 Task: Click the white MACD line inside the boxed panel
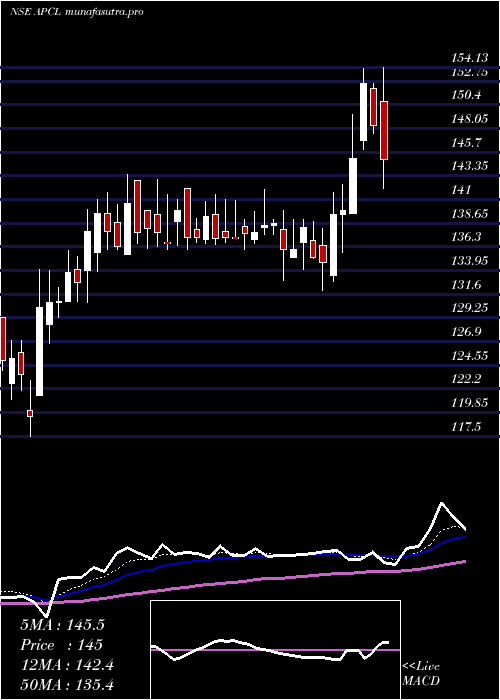coord(270,650)
